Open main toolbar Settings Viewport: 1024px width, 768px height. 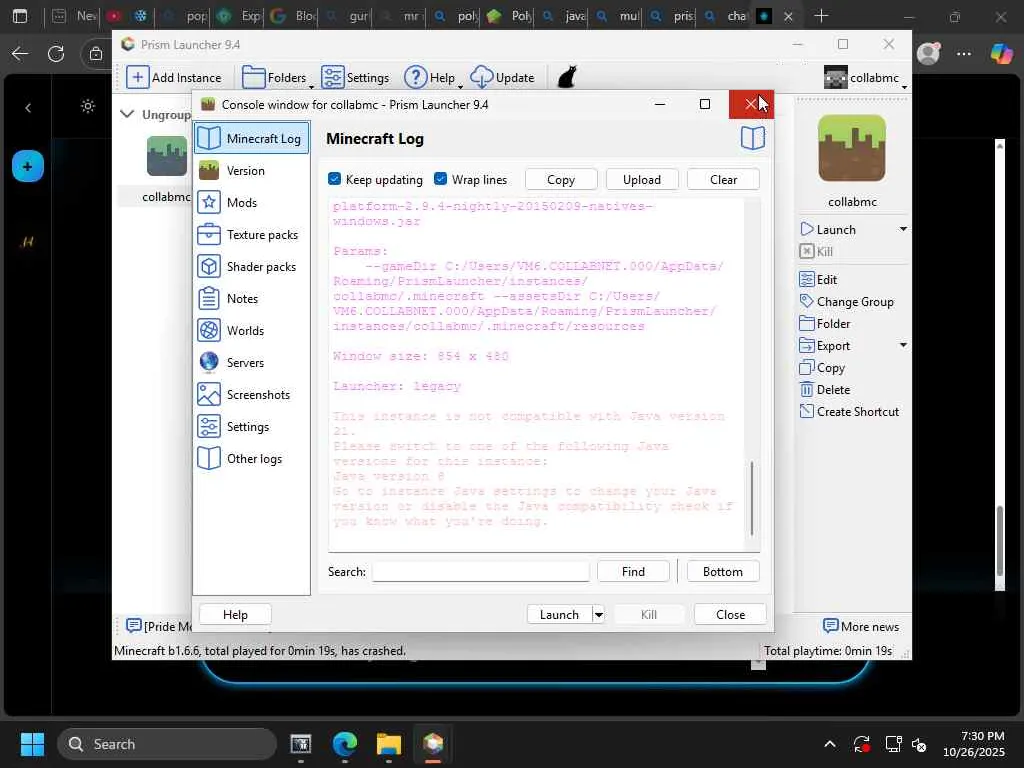click(x=355, y=78)
